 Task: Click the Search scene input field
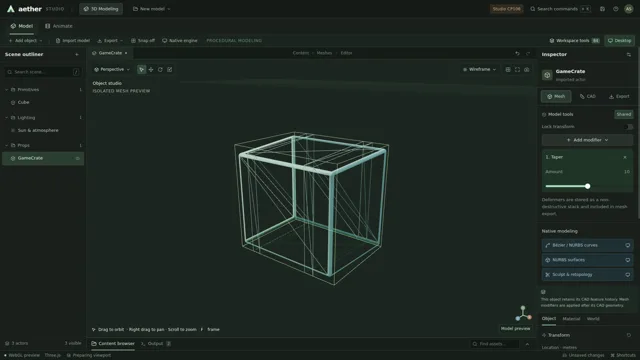pyautogui.click(x=42, y=72)
